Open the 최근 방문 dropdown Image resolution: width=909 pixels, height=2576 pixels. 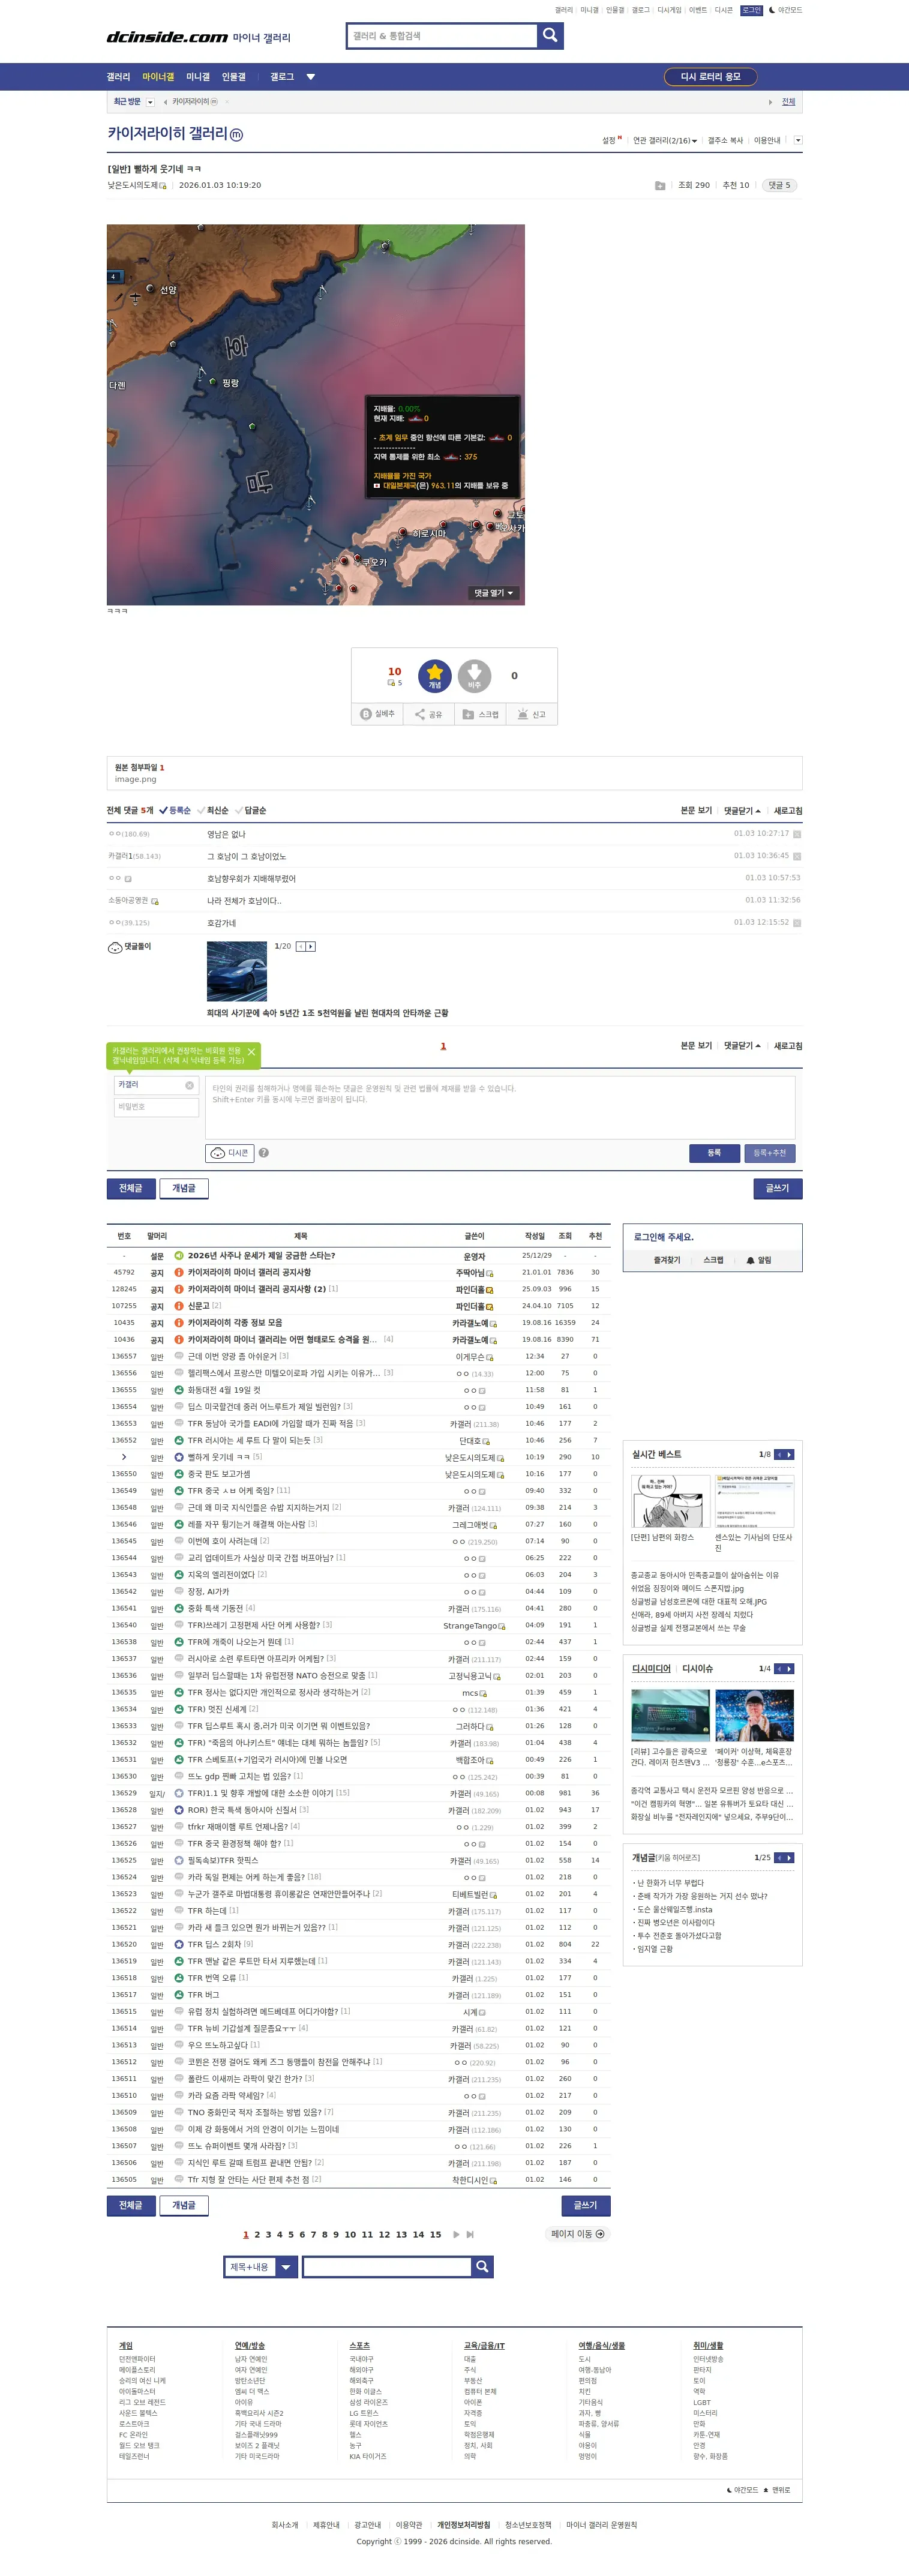(x=150, y=102)
